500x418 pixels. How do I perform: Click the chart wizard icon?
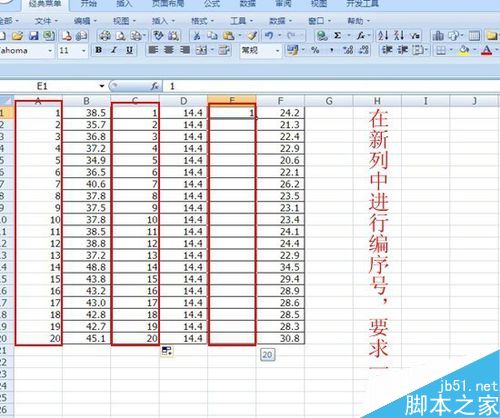pos(438,36)
